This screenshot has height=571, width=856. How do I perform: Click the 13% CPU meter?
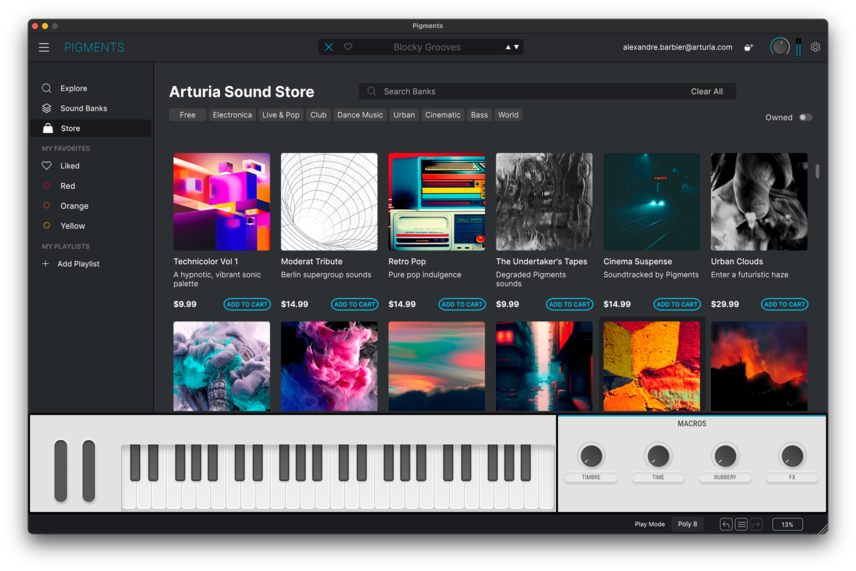(x=787, y=525)
